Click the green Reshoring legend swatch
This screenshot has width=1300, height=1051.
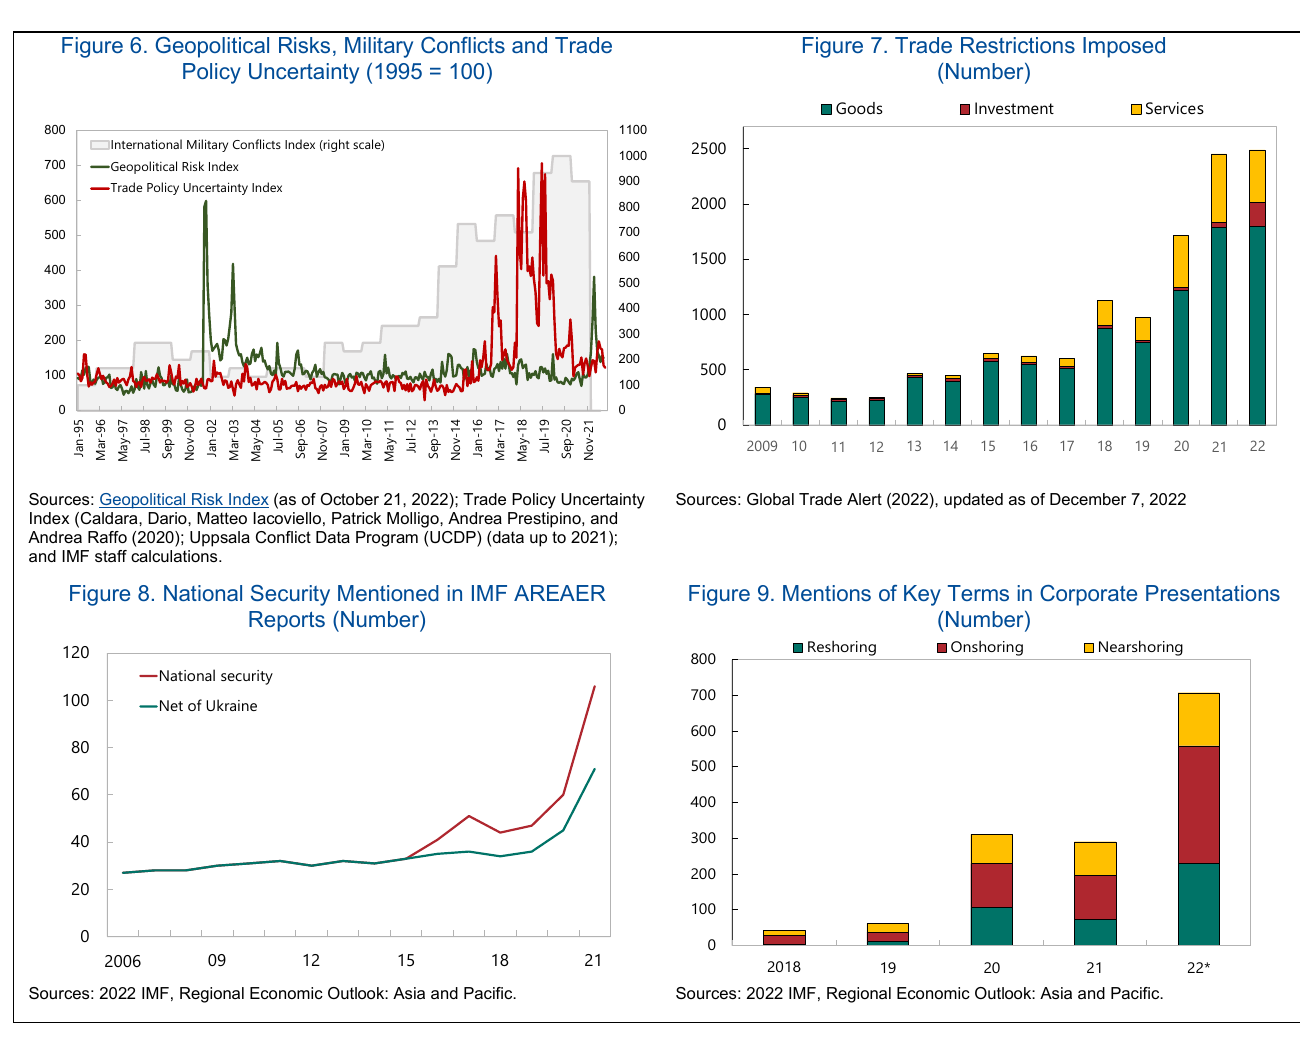[798, 648]
